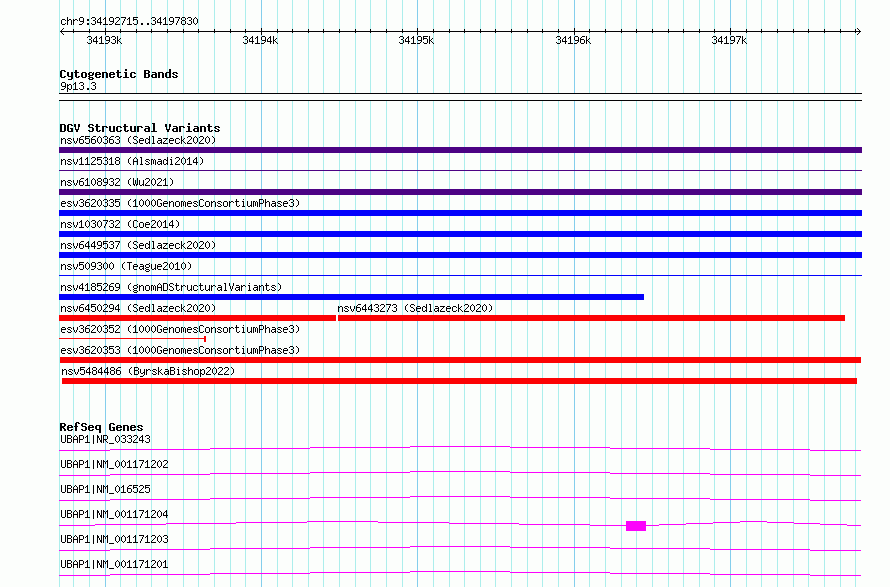Open the UBAP1|NR_033243 transcript label
The image size is (890, 587).
click(x=106, y=439)
